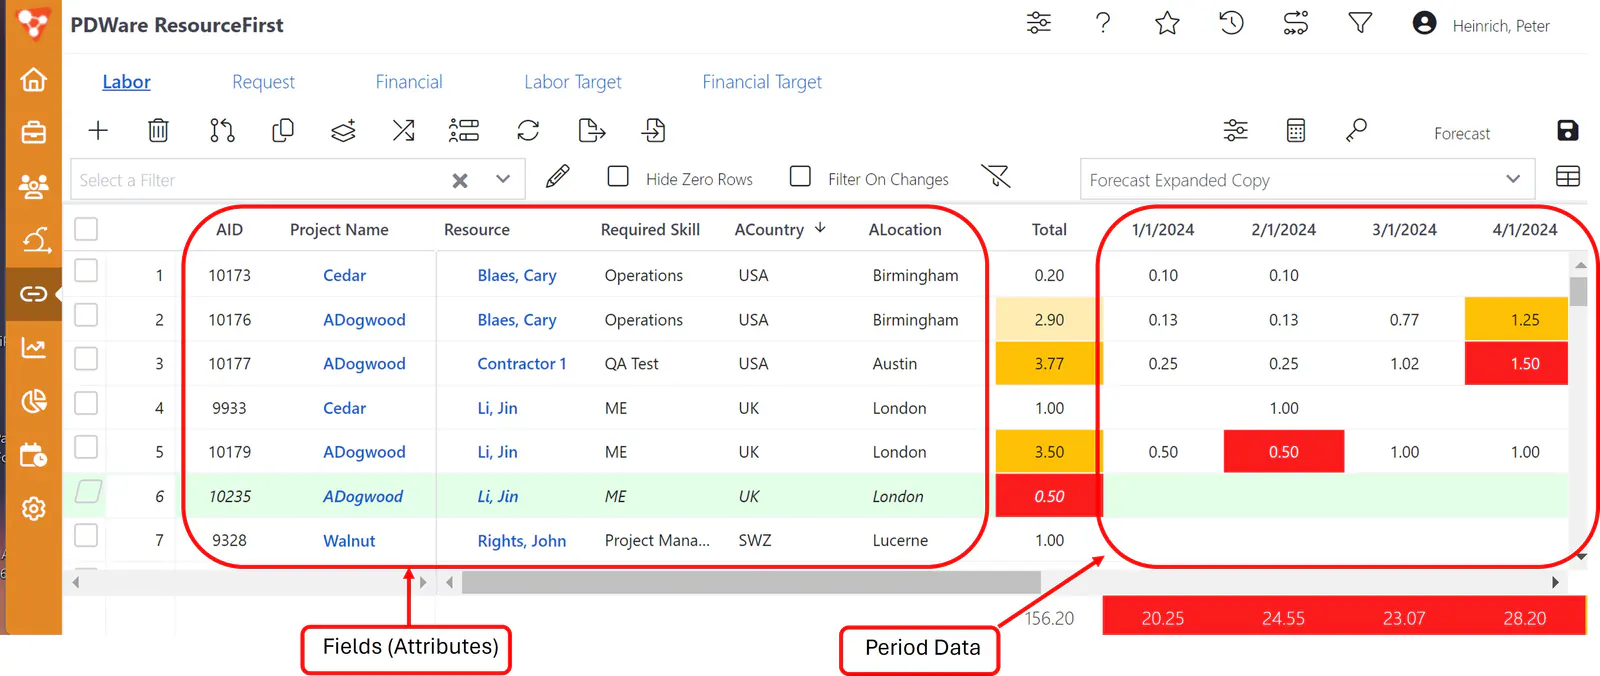This screenshot has height=676, width=1600.
Task: Clear the filter with the X button
Action: pos(460,180)
